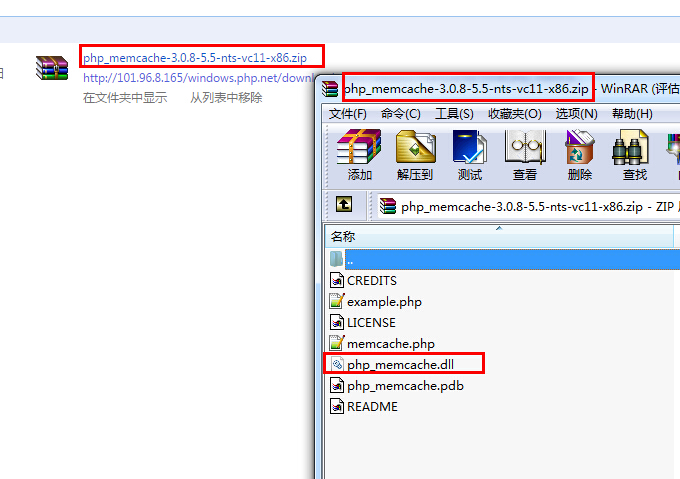Click the Find (查找) binoculars icon
Screen dimensions: 680x479
[x=634, y=155]
